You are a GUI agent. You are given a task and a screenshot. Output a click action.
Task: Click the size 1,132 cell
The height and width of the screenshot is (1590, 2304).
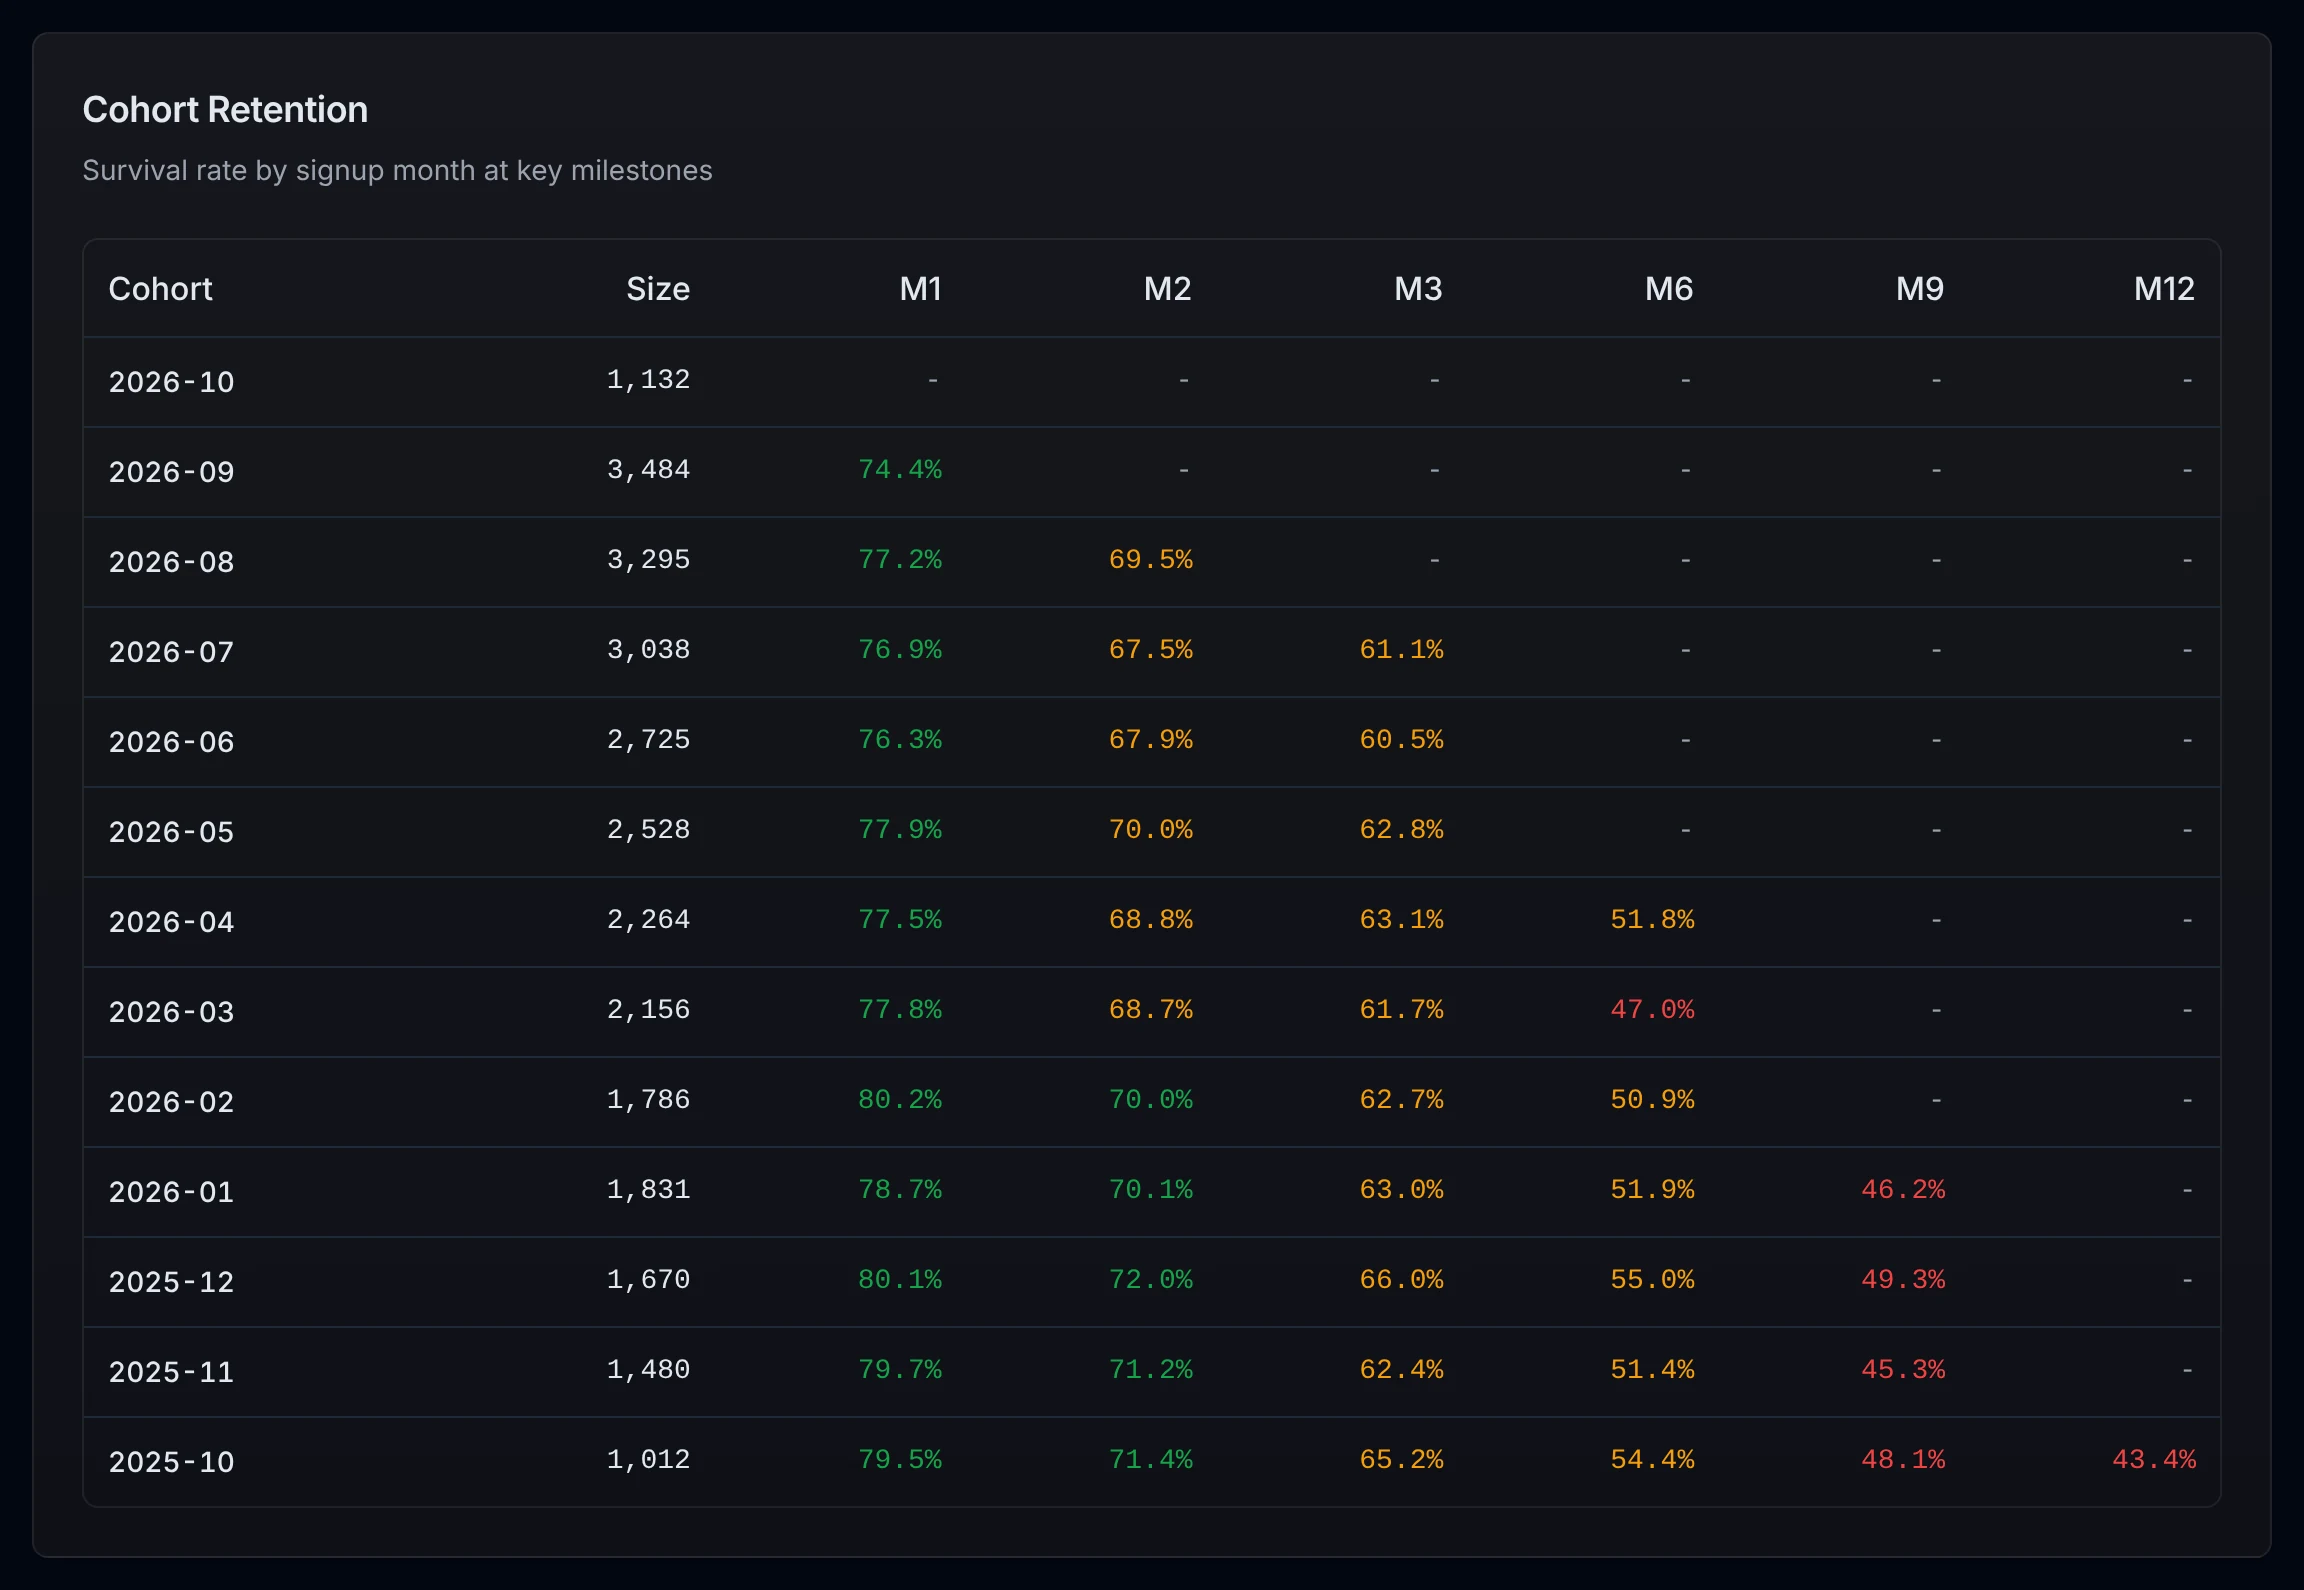(649, 380)
